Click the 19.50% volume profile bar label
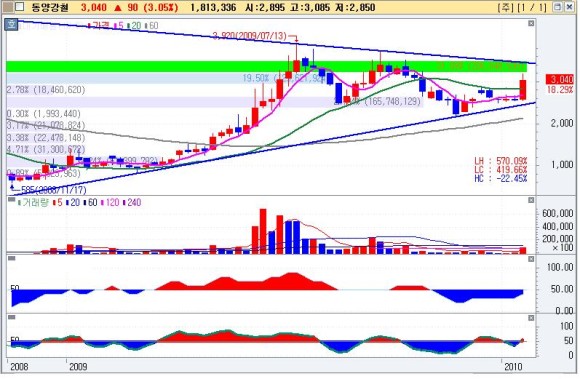 point(283,78)
